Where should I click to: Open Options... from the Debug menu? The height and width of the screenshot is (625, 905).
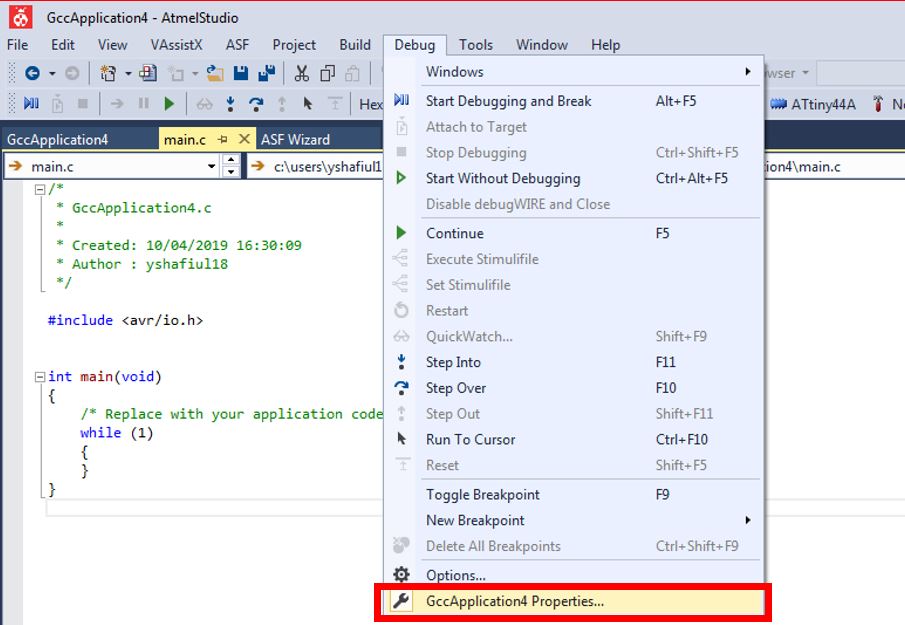click(574, 575)
